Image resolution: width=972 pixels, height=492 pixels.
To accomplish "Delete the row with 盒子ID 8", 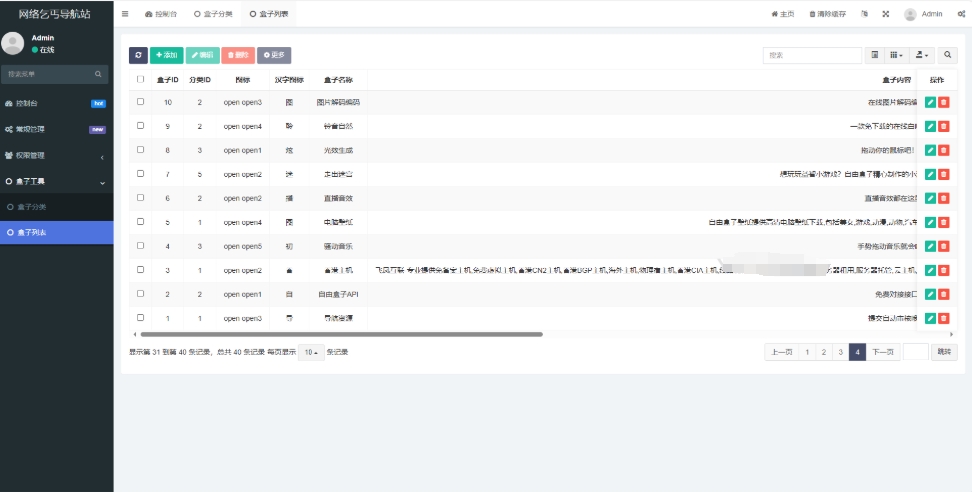I will point(943,151).
